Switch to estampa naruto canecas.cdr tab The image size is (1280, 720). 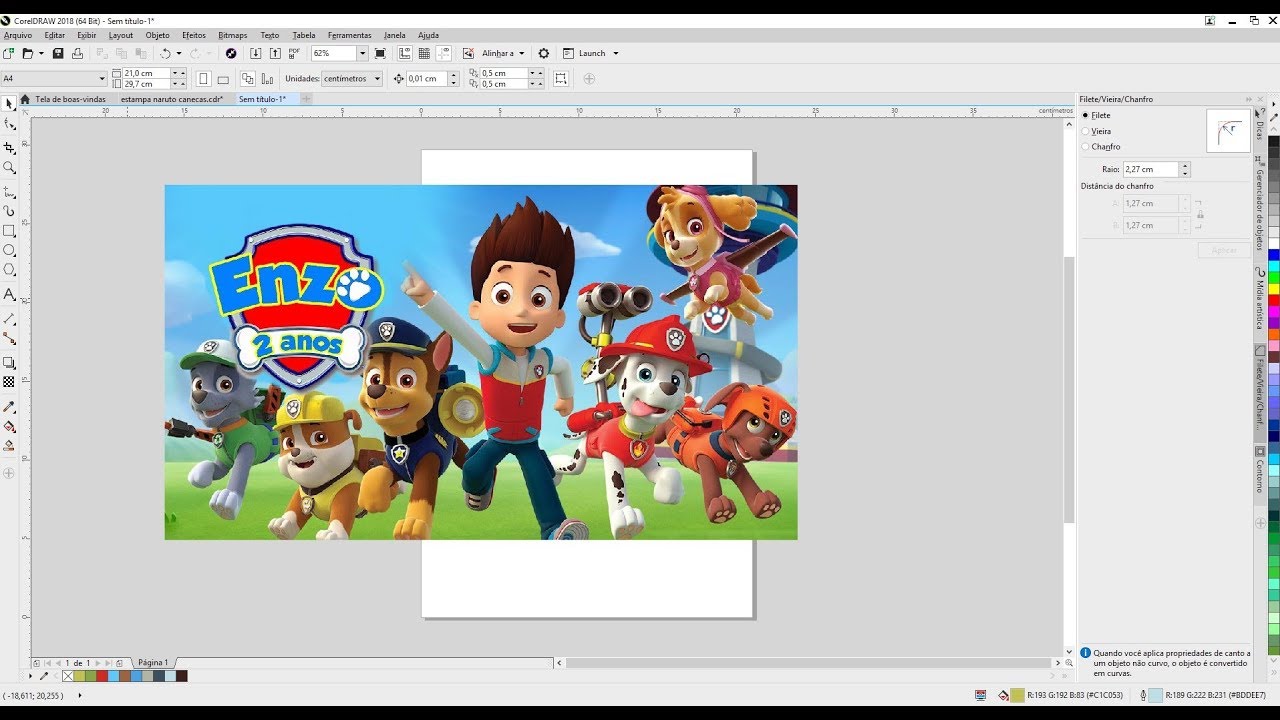[171, 99]
